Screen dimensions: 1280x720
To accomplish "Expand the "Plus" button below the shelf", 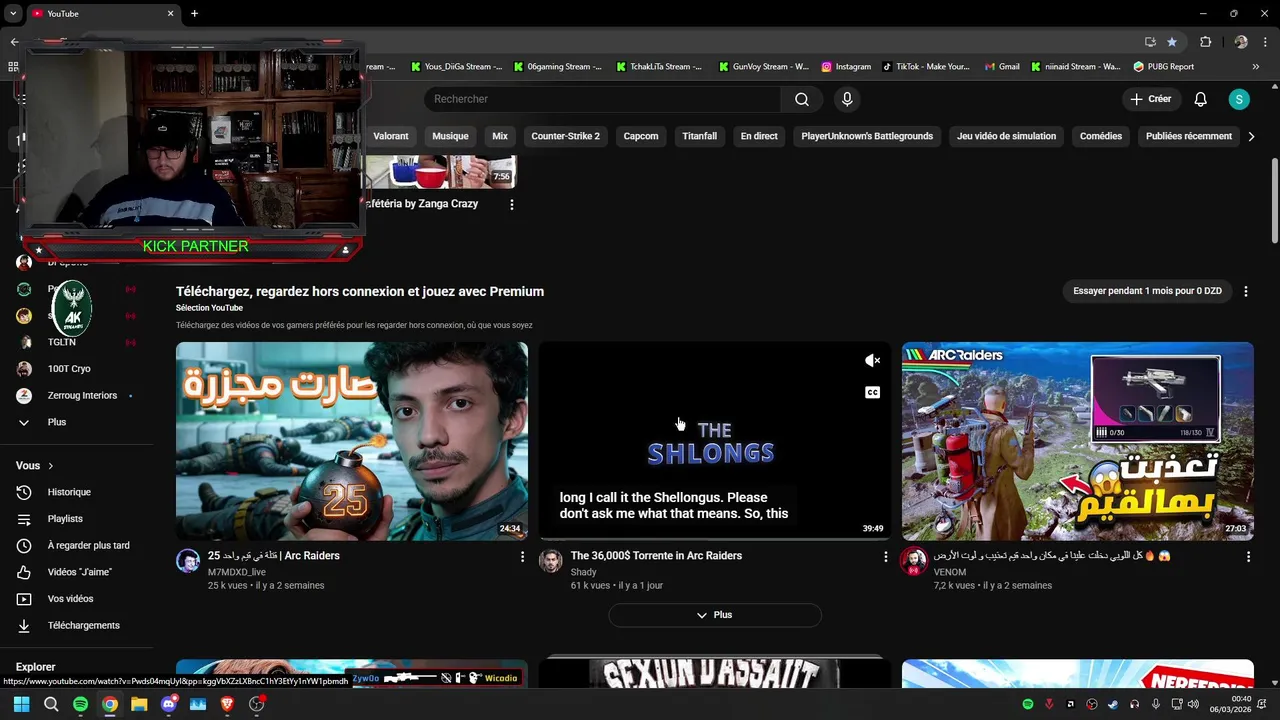I will pos(715,615).
